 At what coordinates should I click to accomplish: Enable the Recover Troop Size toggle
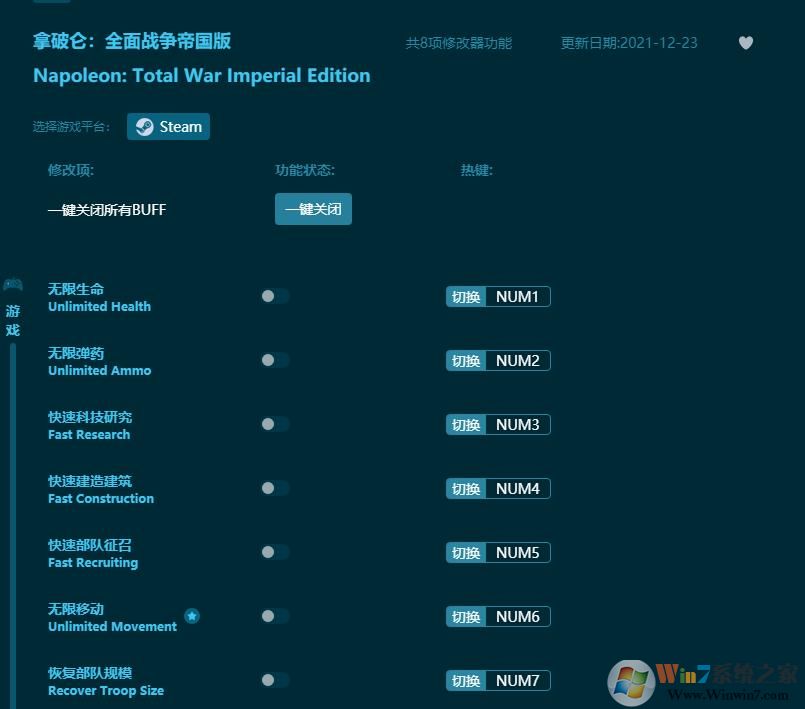pos(275,680)
